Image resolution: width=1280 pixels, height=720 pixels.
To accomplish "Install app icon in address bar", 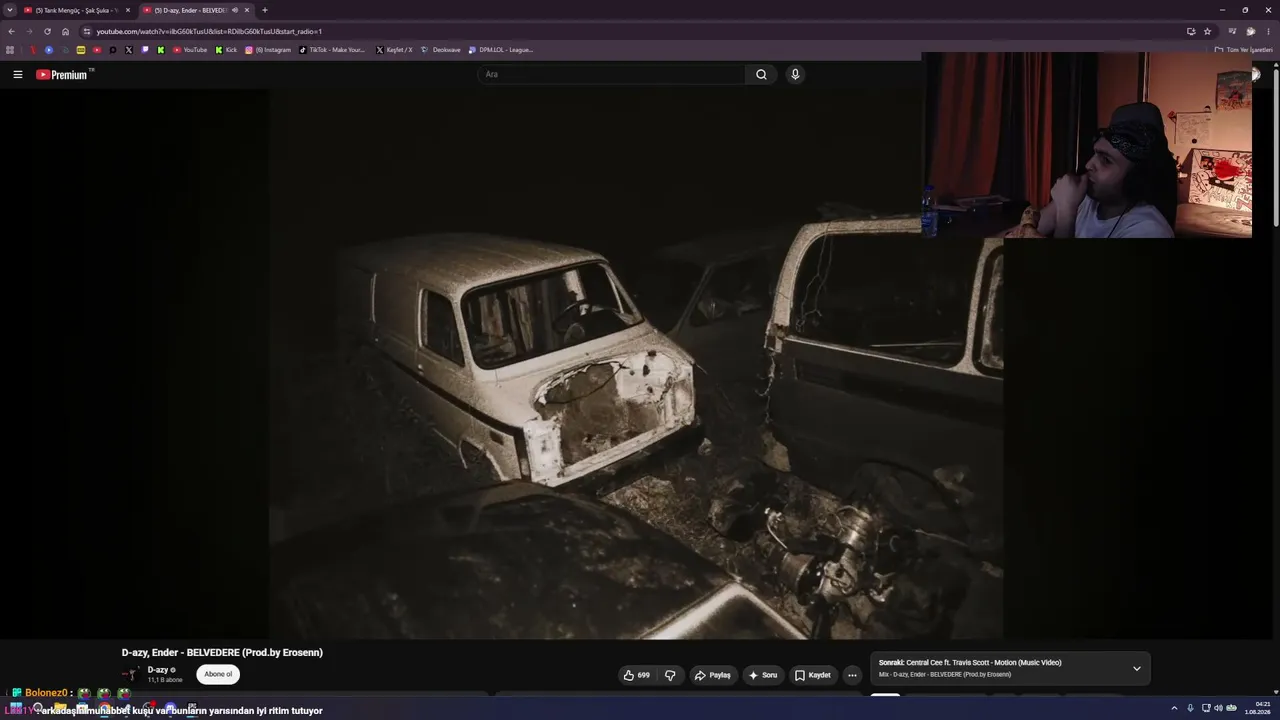I will coord(1191,31).
